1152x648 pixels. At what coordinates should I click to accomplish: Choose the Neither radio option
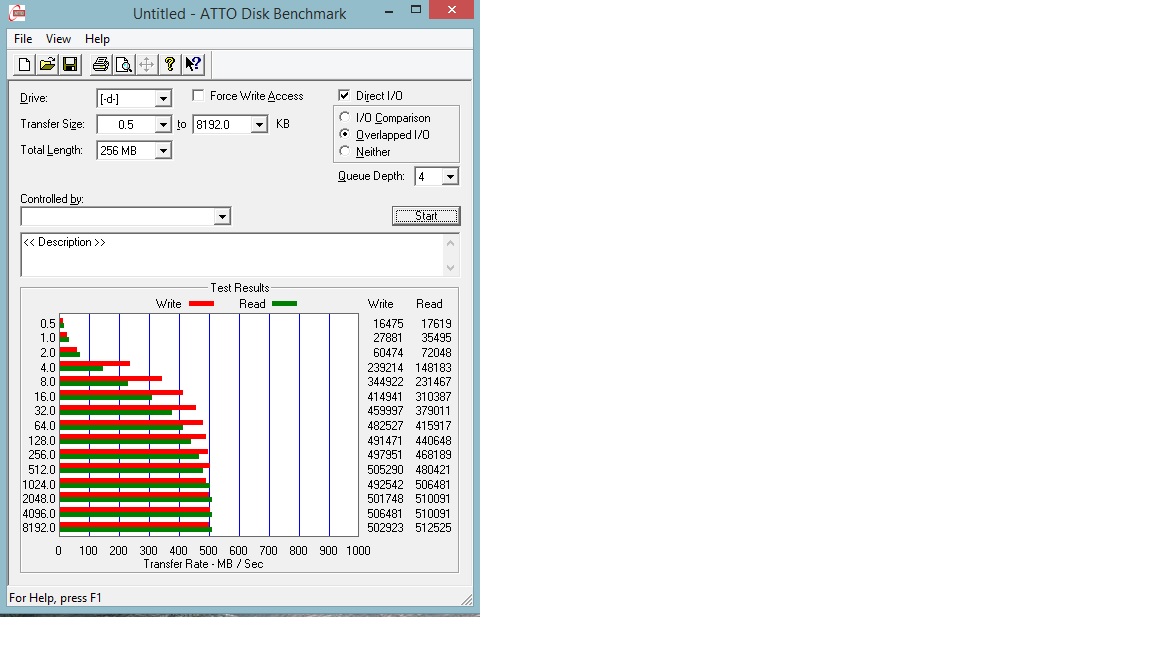[x=345, y=151]
